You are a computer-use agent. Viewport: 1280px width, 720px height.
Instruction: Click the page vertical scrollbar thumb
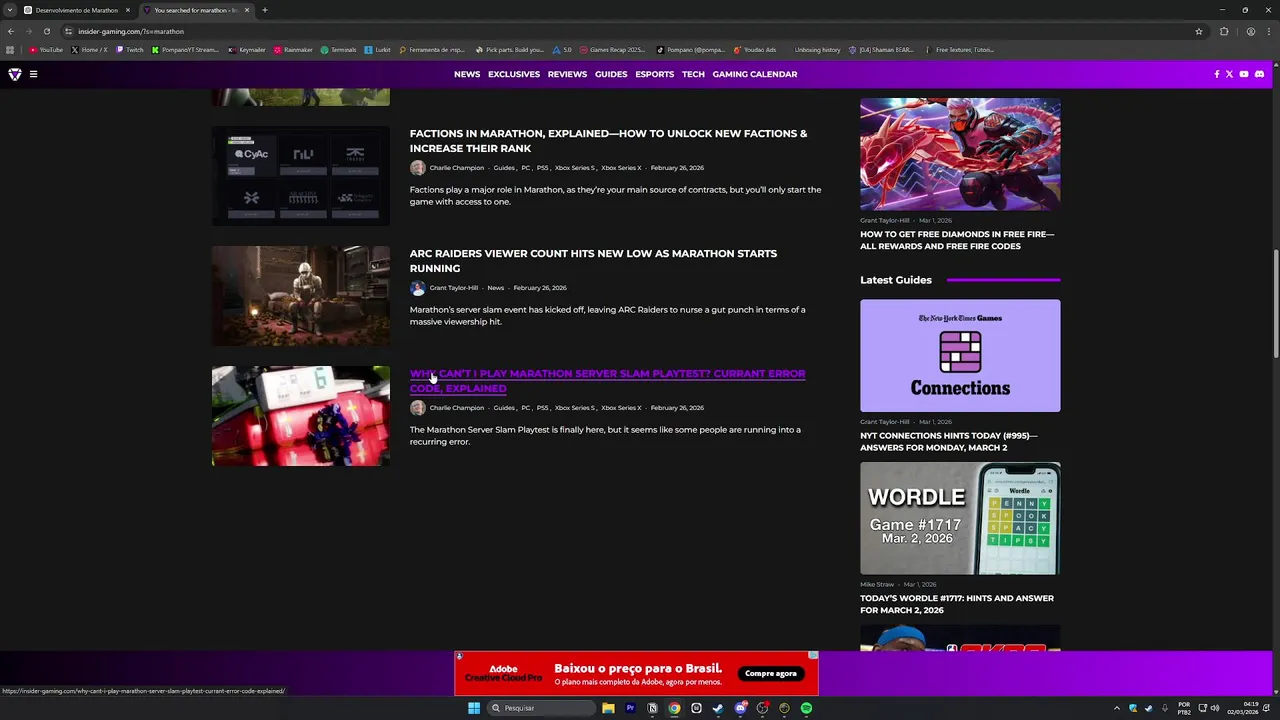(1275, 304)
